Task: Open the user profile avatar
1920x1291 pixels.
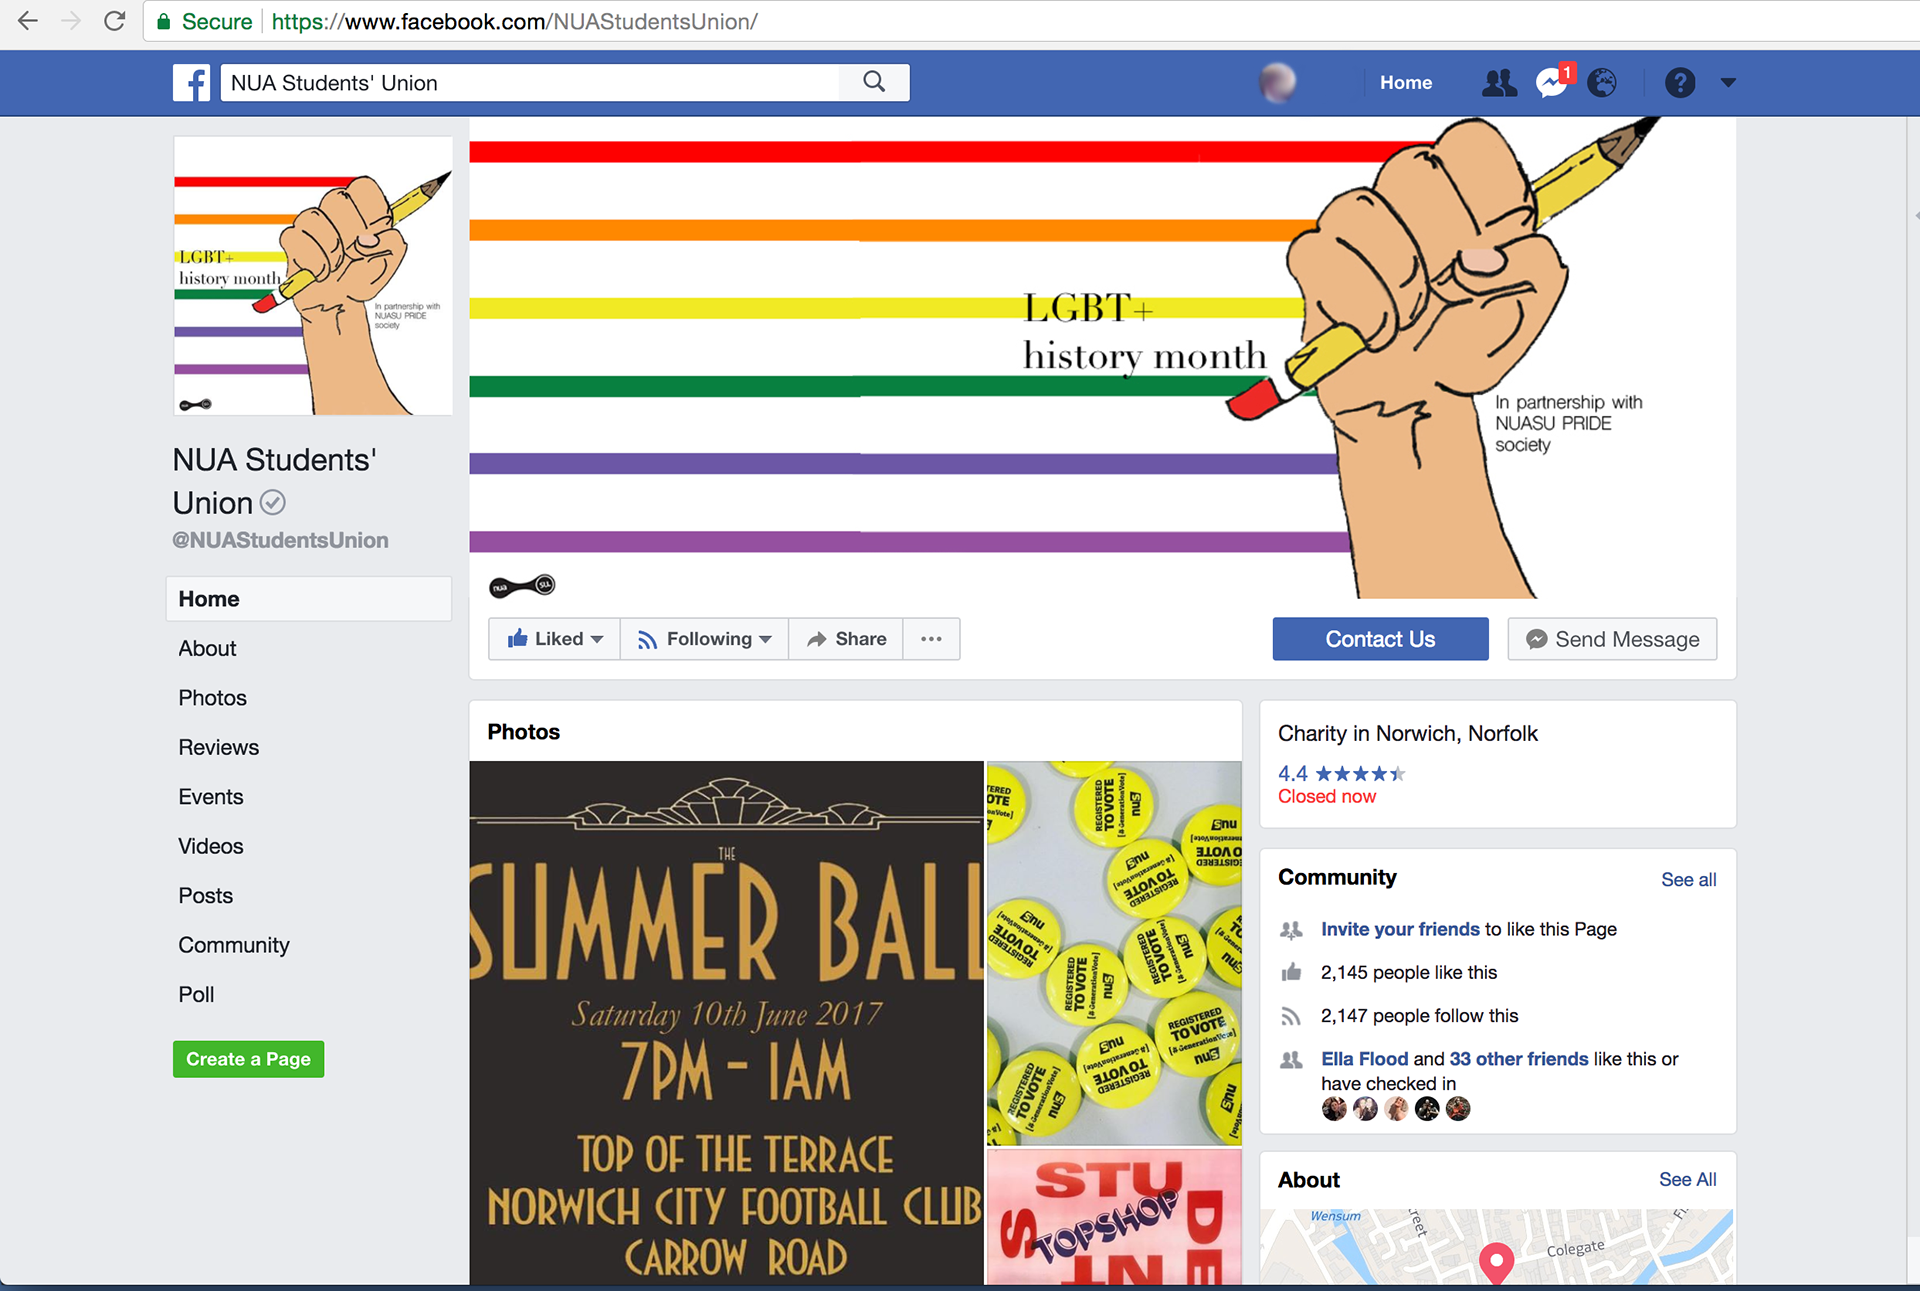Action: pyautogui.click(x=1277, y=82)
